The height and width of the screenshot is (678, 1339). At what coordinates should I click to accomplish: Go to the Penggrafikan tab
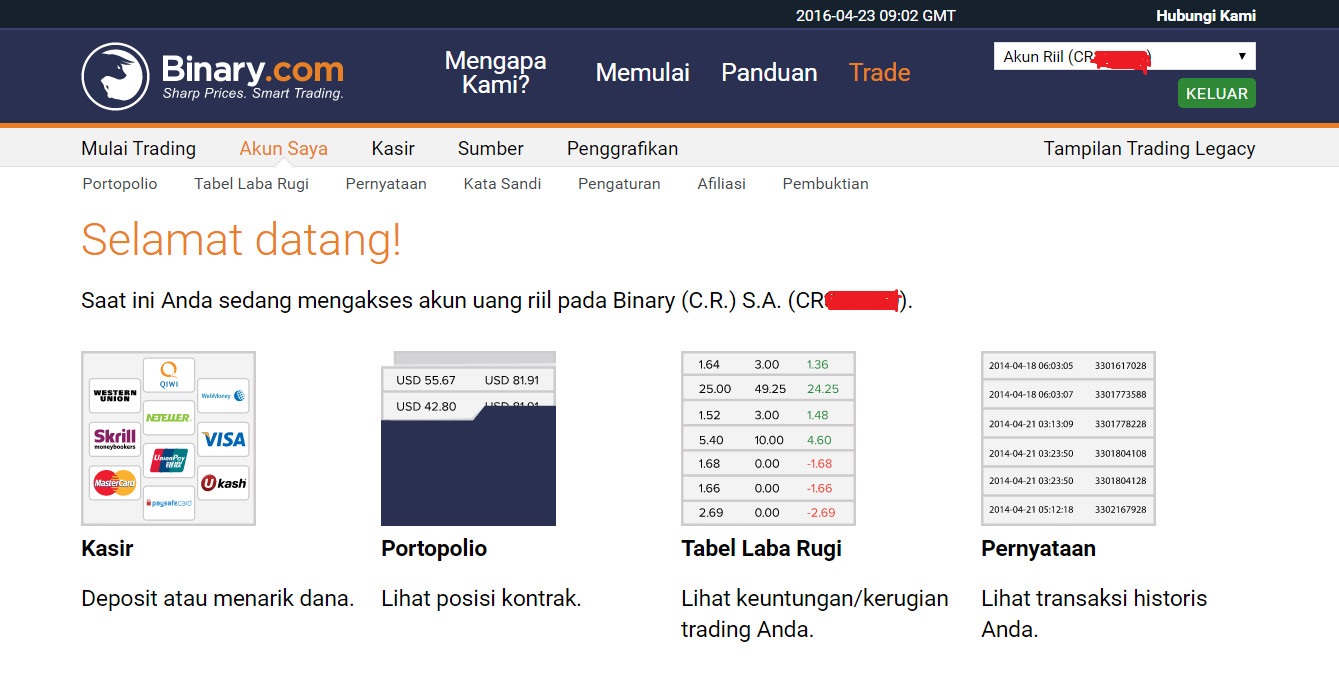pos(623,148)
